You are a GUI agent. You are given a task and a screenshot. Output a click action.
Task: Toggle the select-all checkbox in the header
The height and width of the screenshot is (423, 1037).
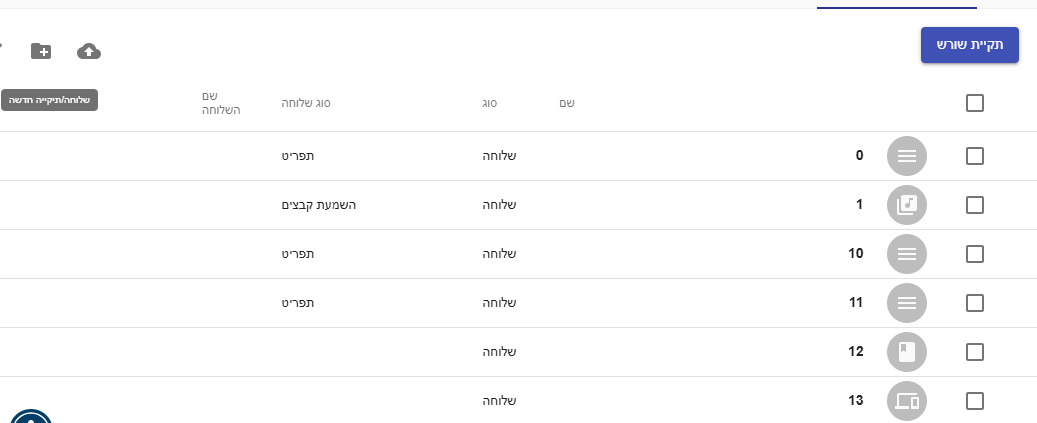pos(975,103)
